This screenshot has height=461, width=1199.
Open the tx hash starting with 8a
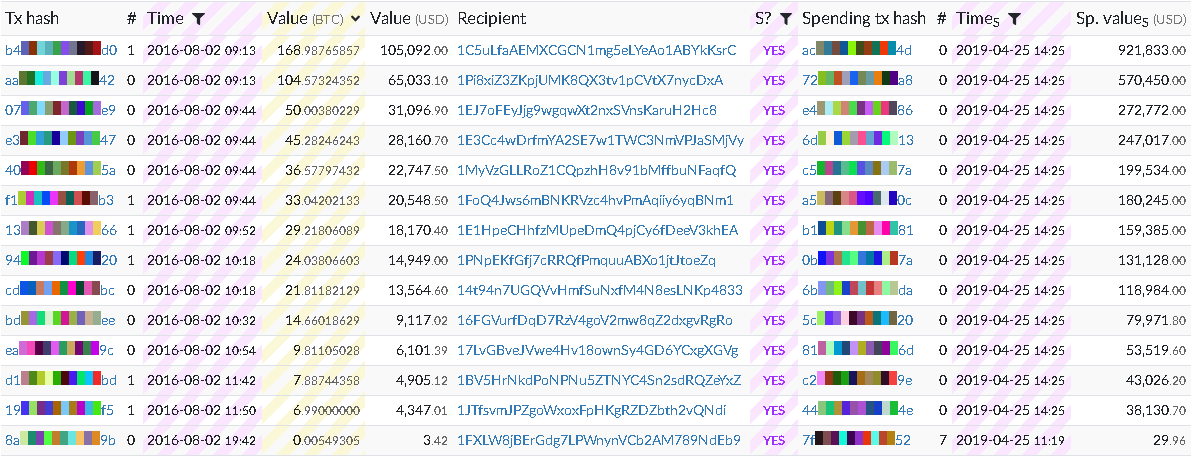(60, 440)
